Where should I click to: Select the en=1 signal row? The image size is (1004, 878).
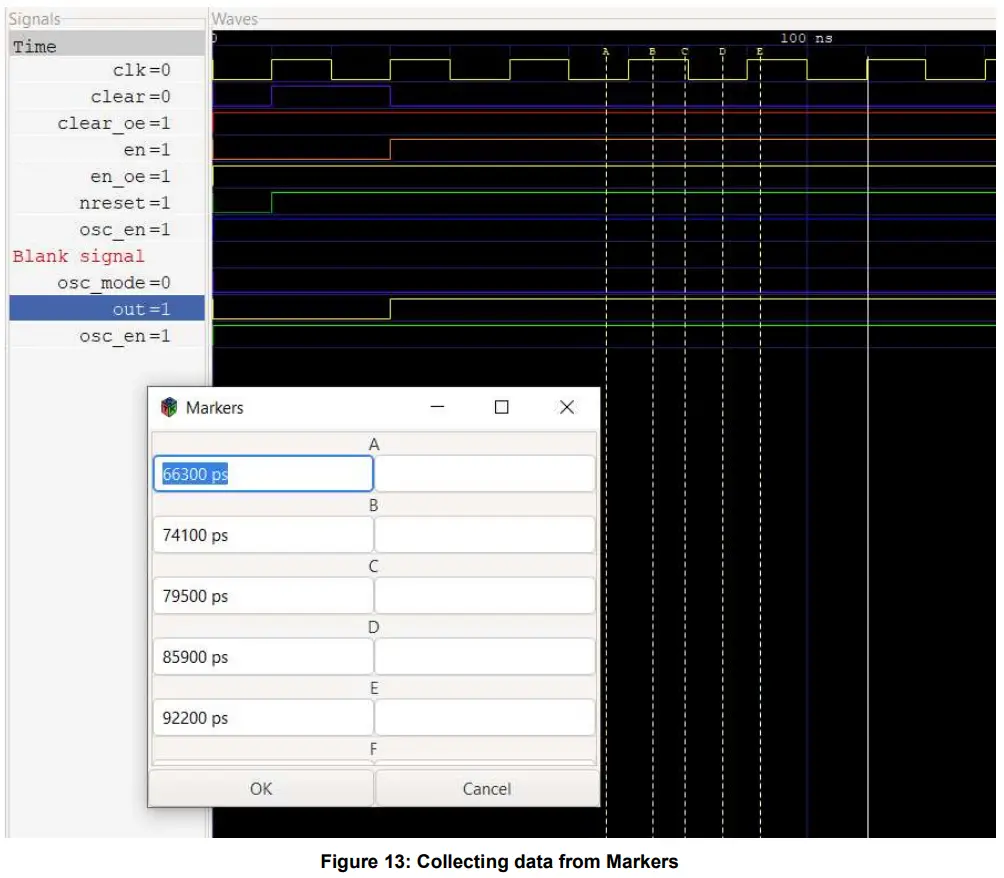(107, 150)
